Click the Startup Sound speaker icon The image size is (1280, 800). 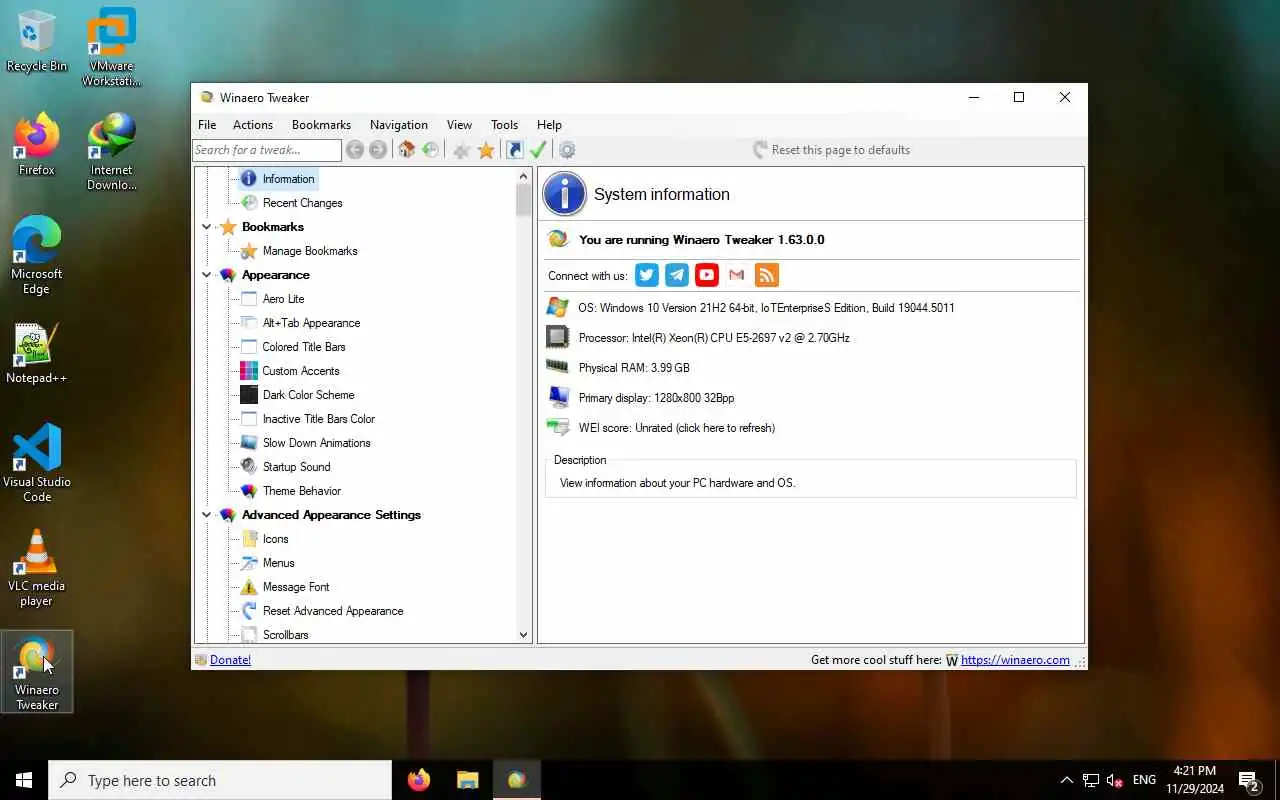(249, 467)
